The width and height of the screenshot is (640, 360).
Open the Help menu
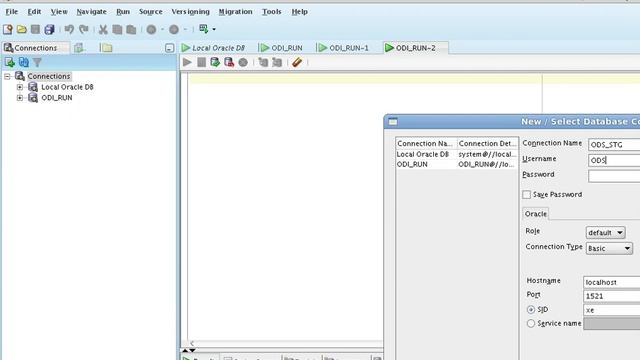pos(299,11)
